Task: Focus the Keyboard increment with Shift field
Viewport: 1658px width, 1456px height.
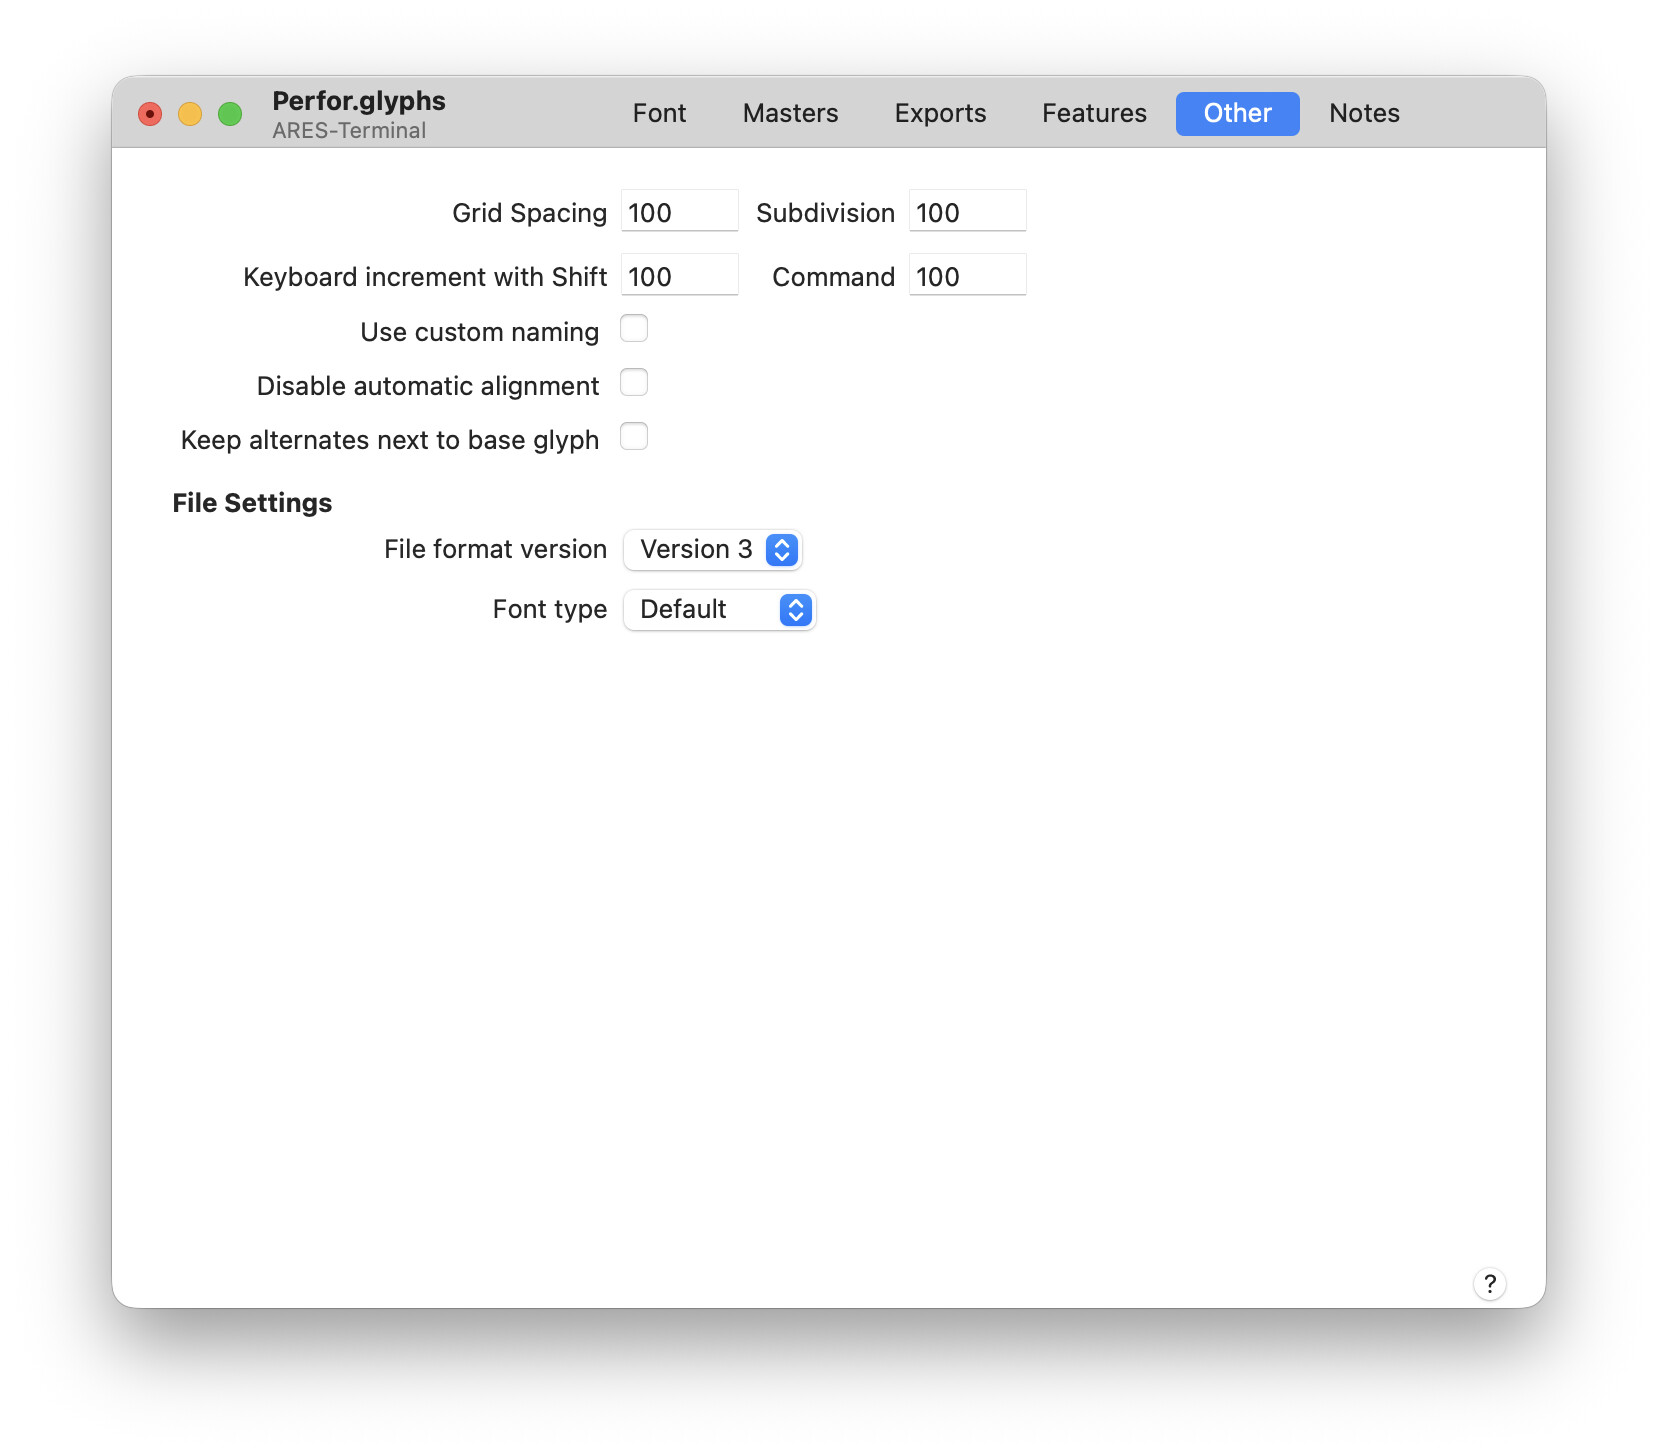Action: (679, 276)
